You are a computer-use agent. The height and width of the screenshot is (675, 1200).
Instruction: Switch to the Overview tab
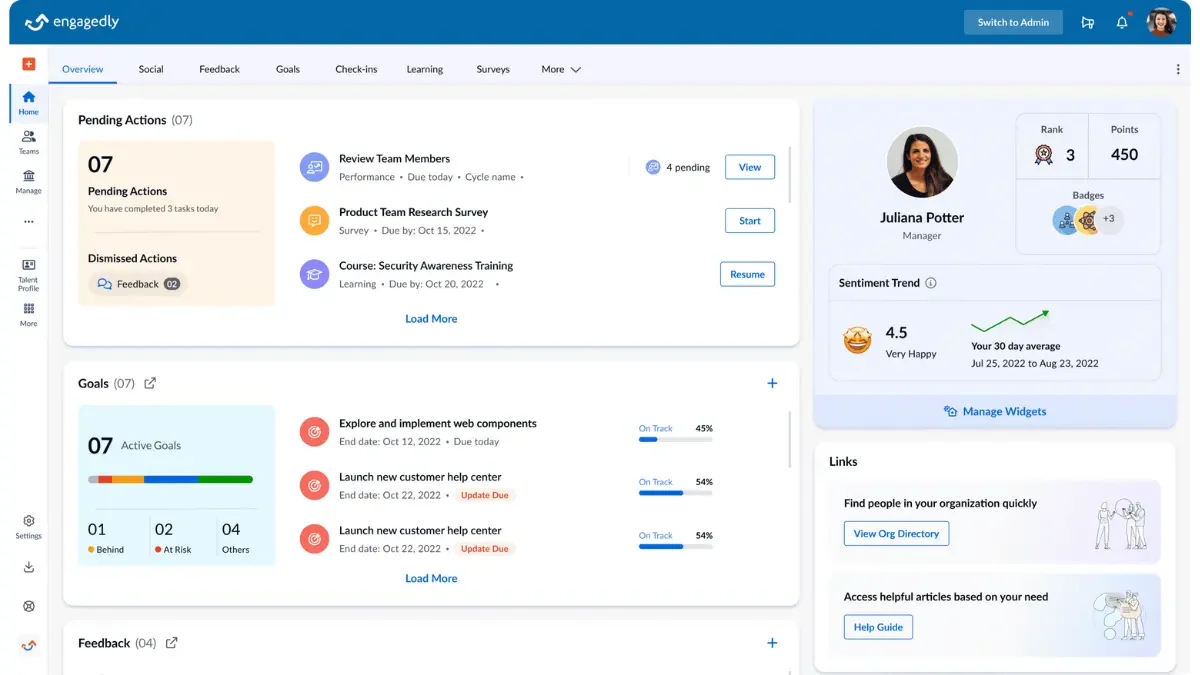pyautogui.click(x=82, y=69)
